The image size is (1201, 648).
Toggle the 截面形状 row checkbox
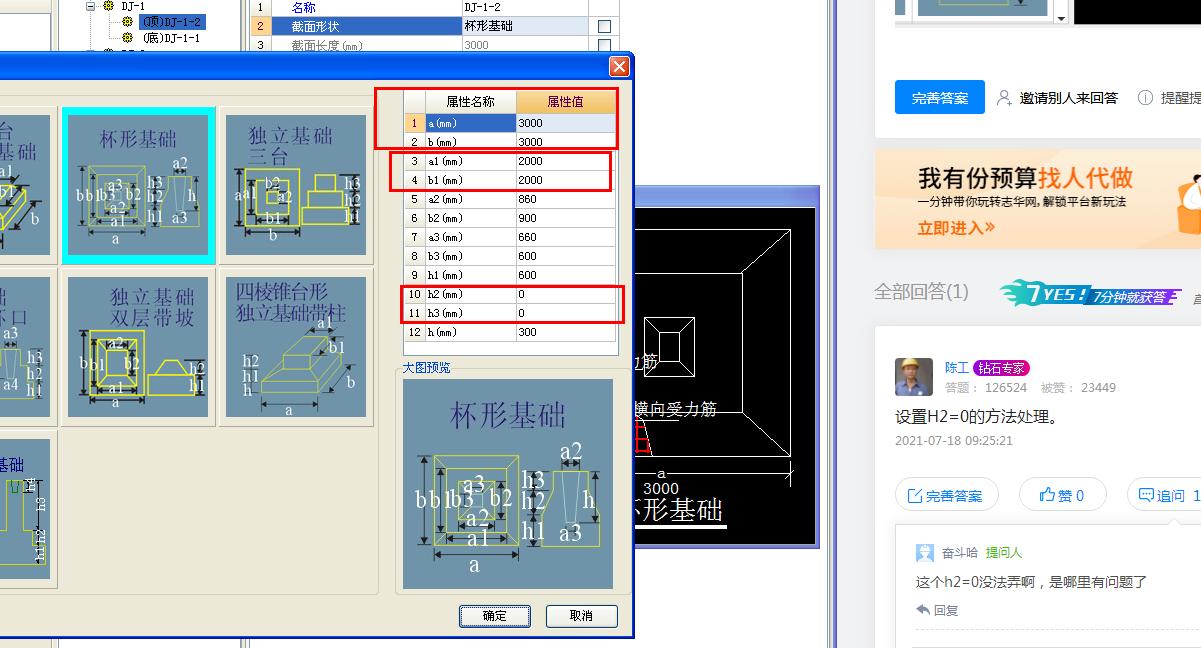[x=604, y=27]
